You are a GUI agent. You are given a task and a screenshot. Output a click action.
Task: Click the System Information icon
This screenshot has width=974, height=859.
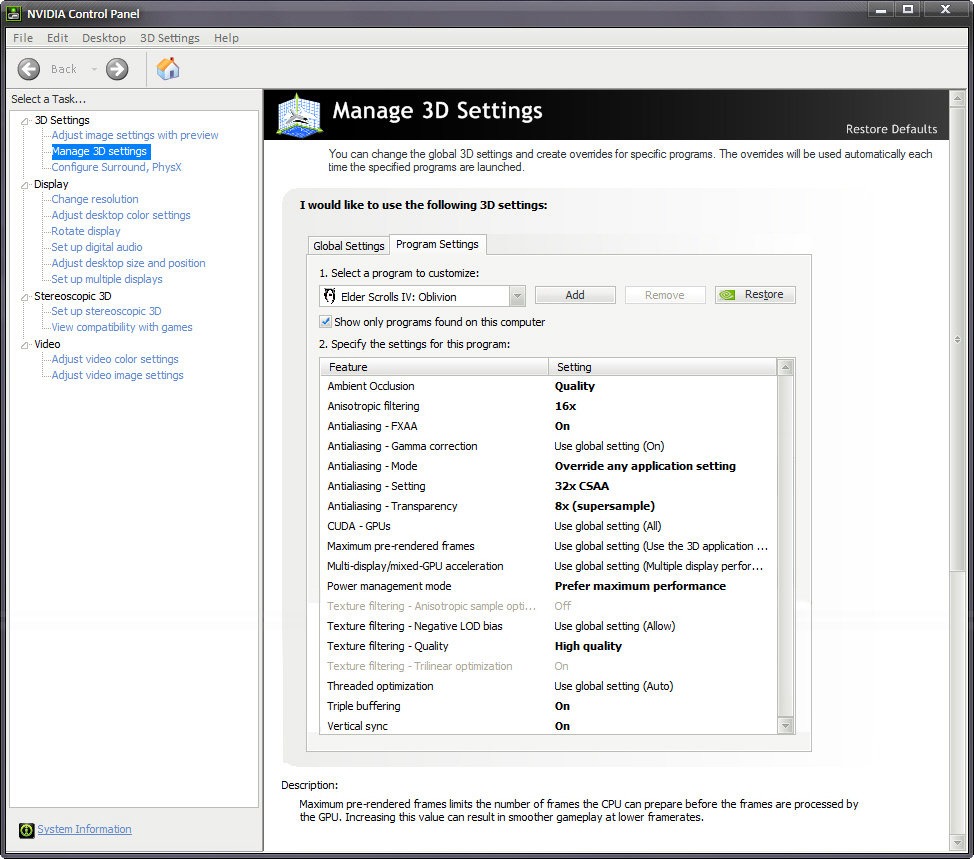[26, 830]
